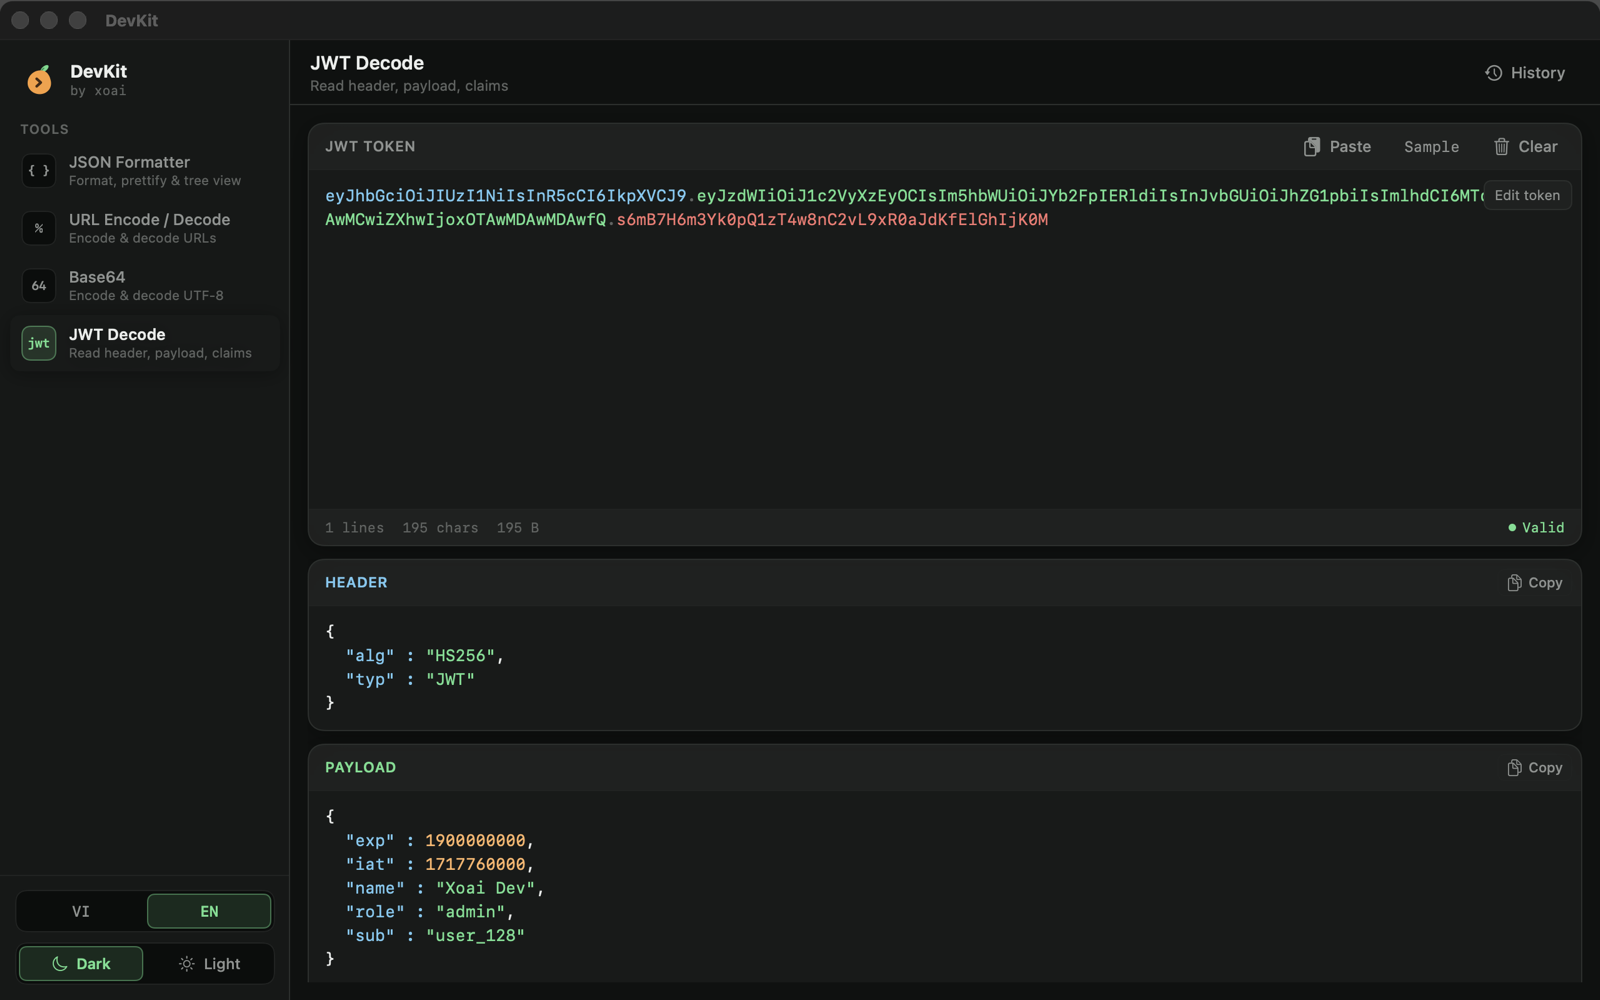Click the green jwt tool icon

tap(39, 343)
